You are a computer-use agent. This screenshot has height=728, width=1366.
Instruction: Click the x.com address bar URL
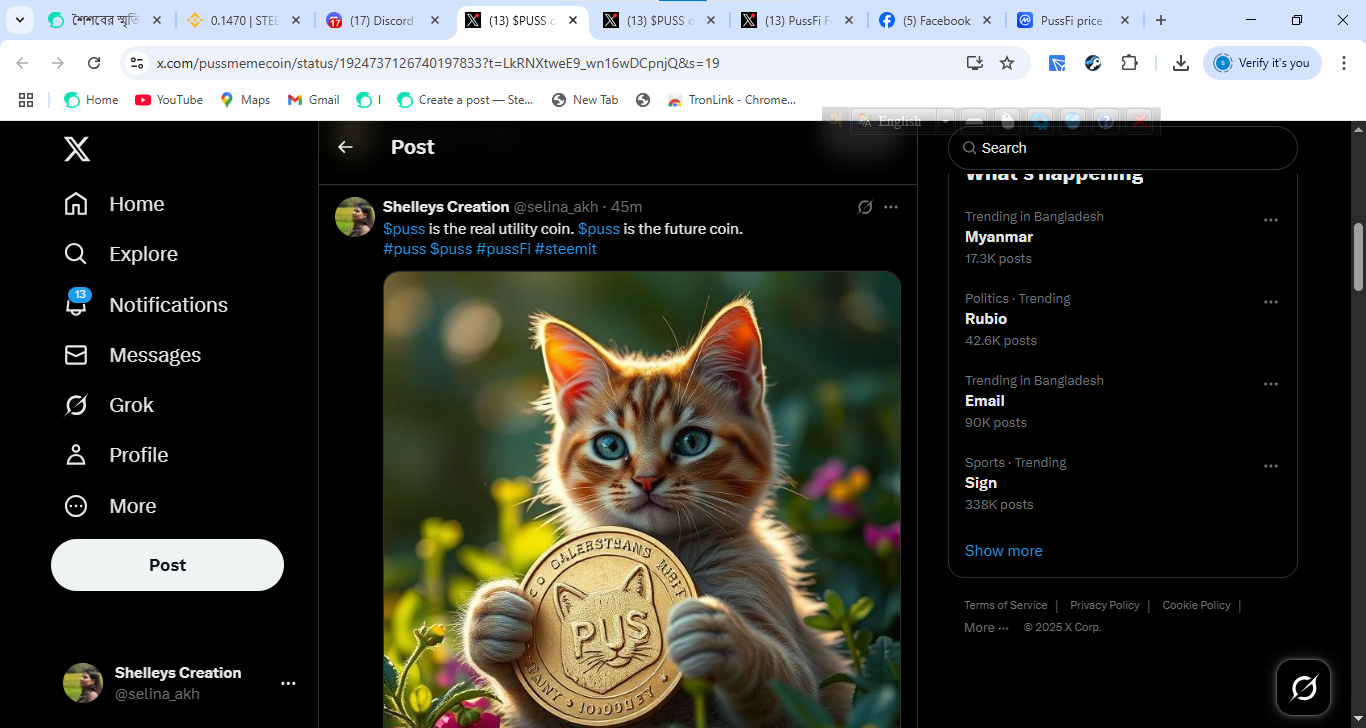pyautogui.click(x=438, y=63)
